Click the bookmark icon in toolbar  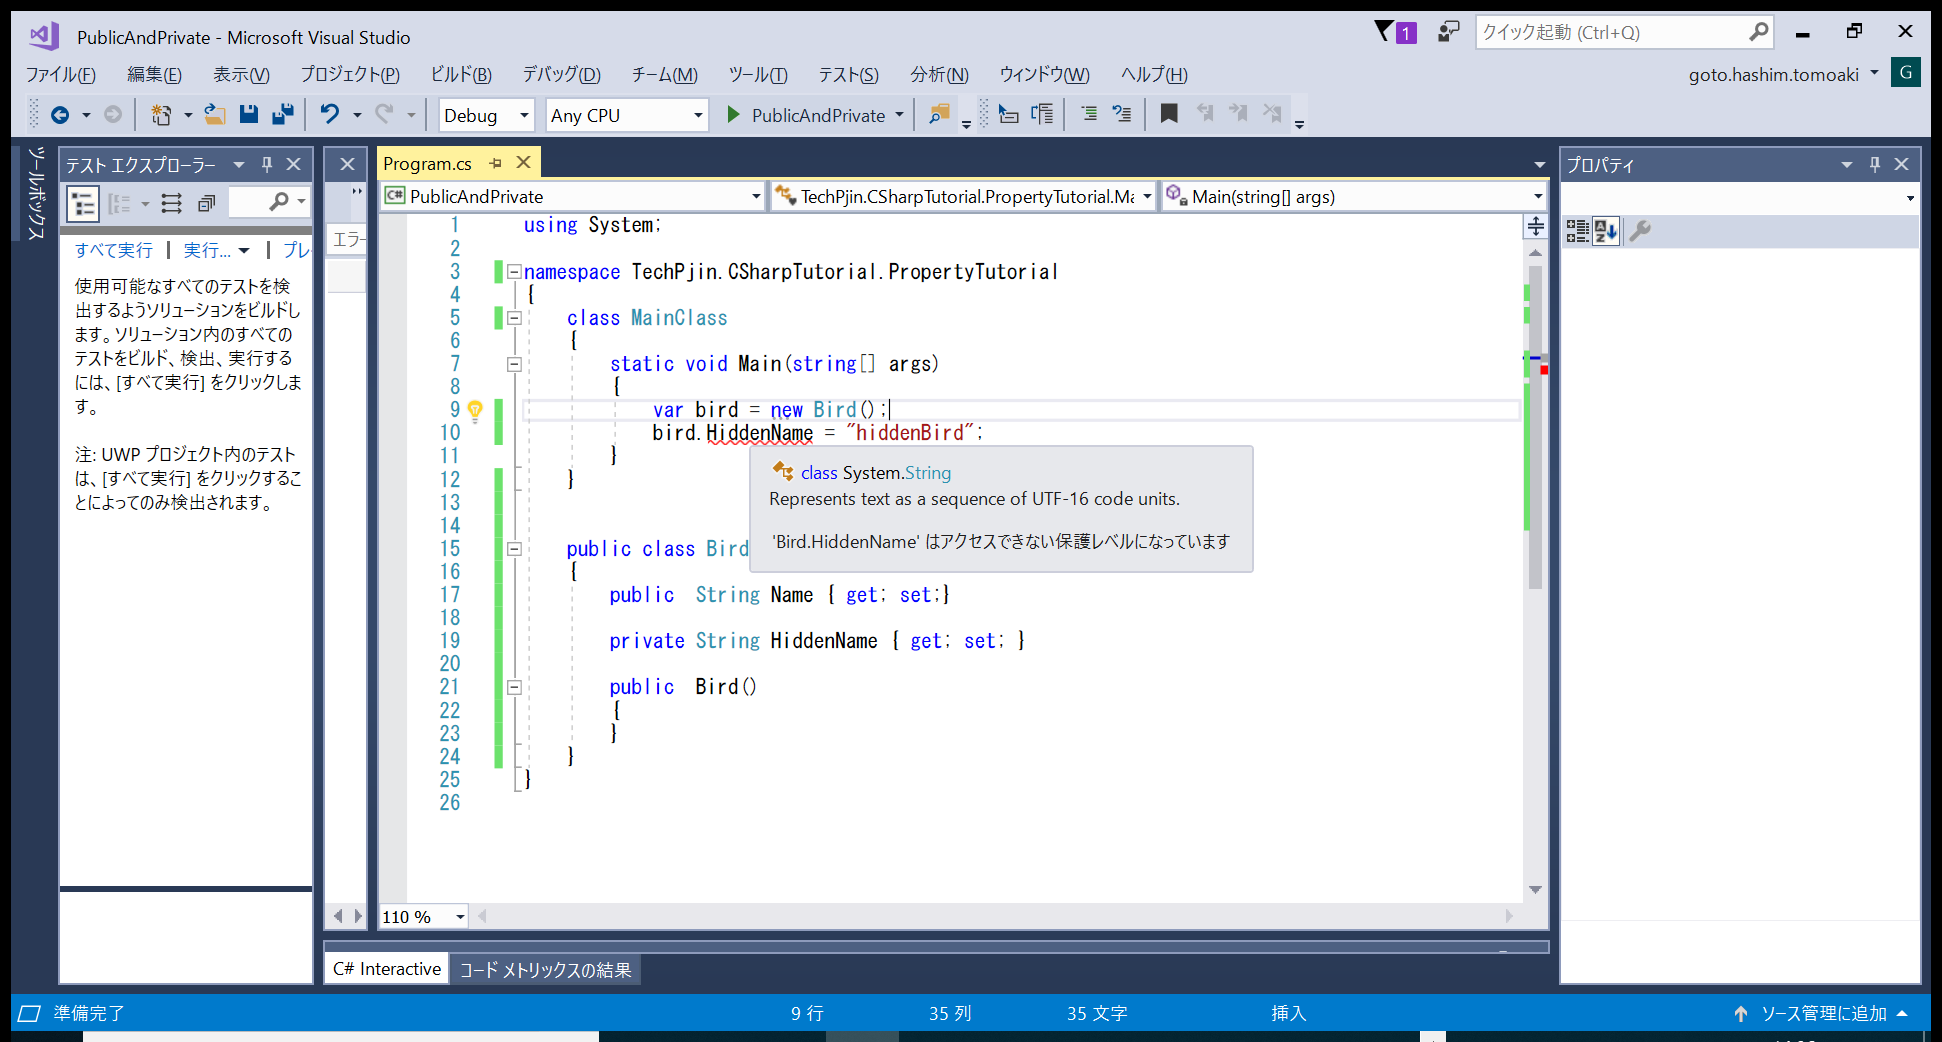pos(1168,114)
